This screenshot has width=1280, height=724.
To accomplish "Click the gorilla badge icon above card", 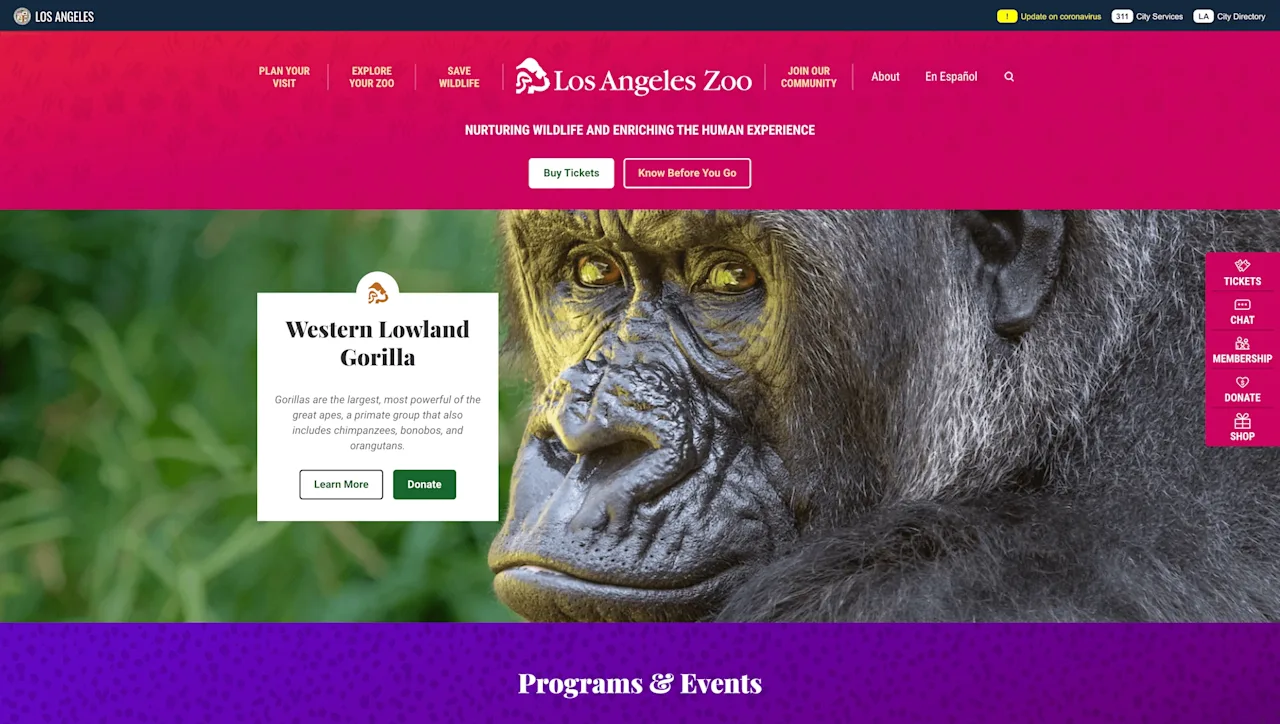I will coord(378,293).
